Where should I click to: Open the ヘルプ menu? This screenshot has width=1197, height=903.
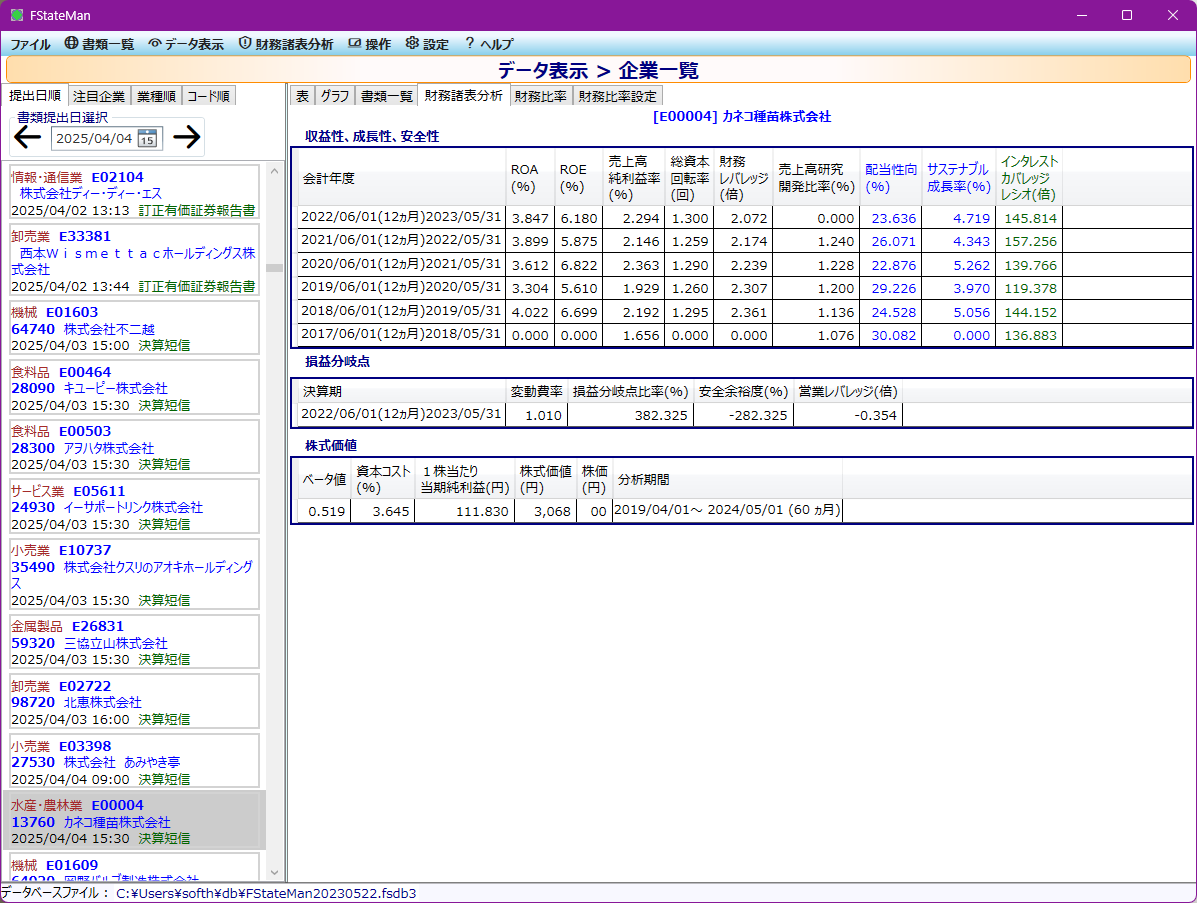[489, 44]
